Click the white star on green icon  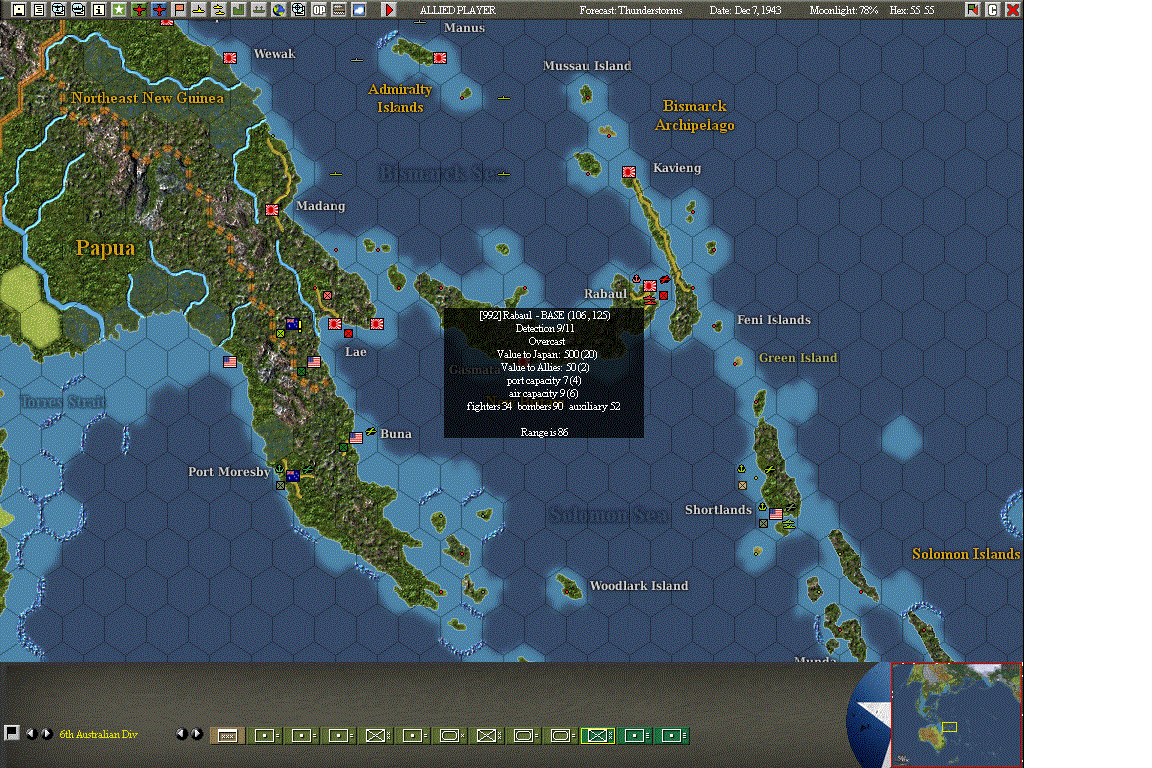point(118,10)
